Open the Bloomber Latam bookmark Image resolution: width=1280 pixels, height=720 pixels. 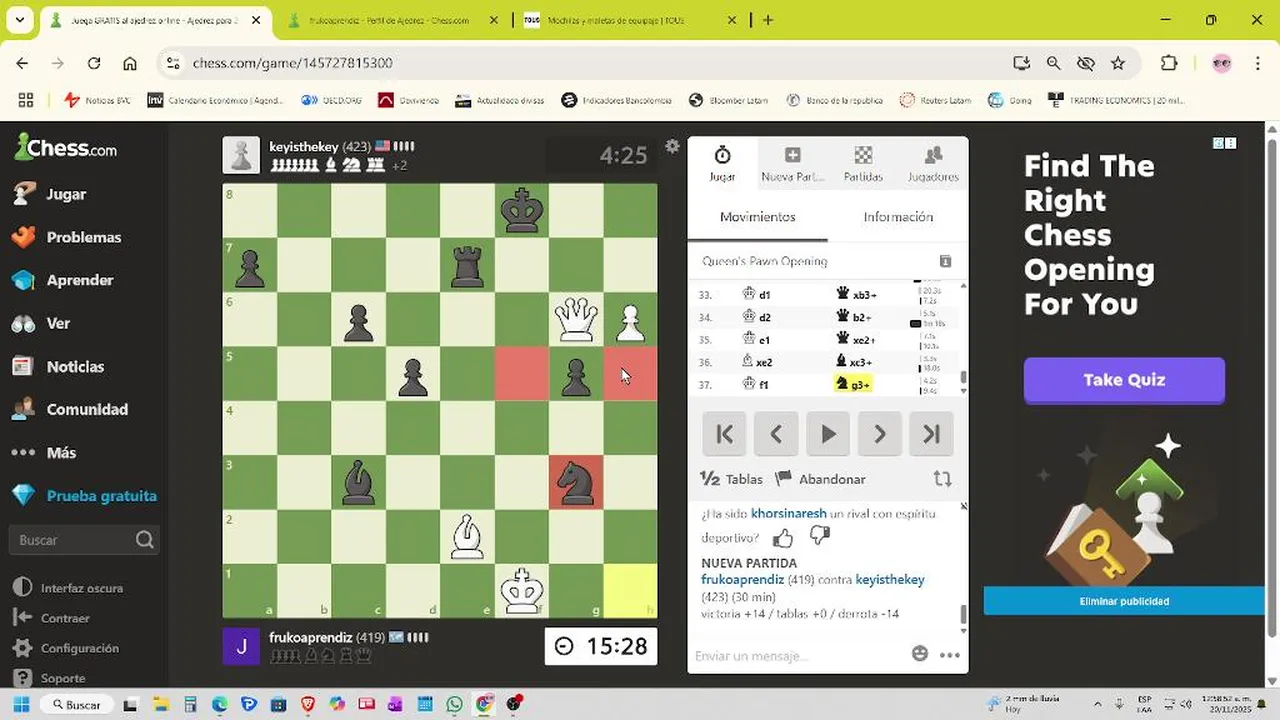pos(729,100)
